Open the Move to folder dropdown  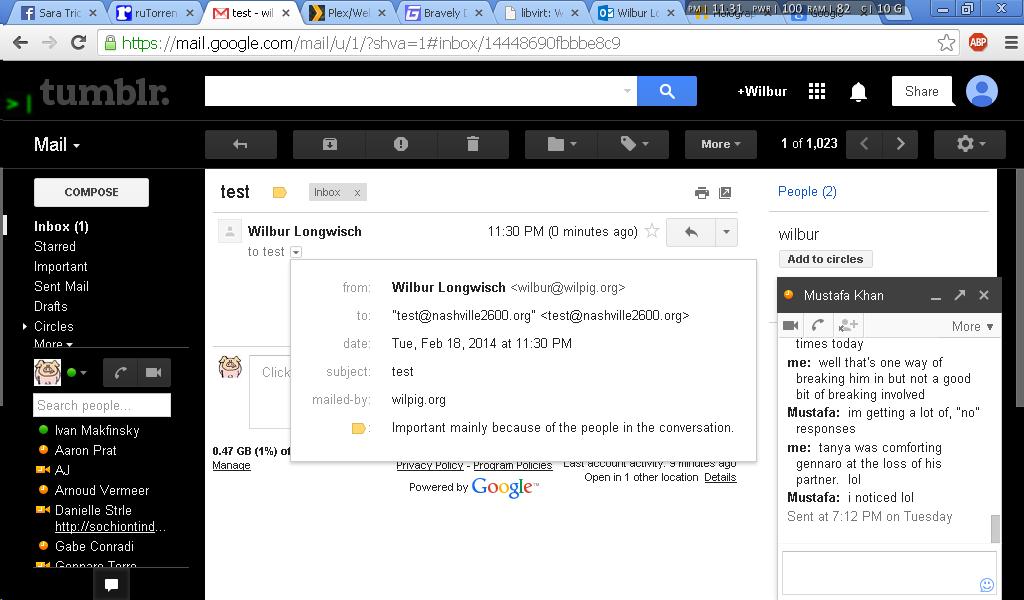562,144
